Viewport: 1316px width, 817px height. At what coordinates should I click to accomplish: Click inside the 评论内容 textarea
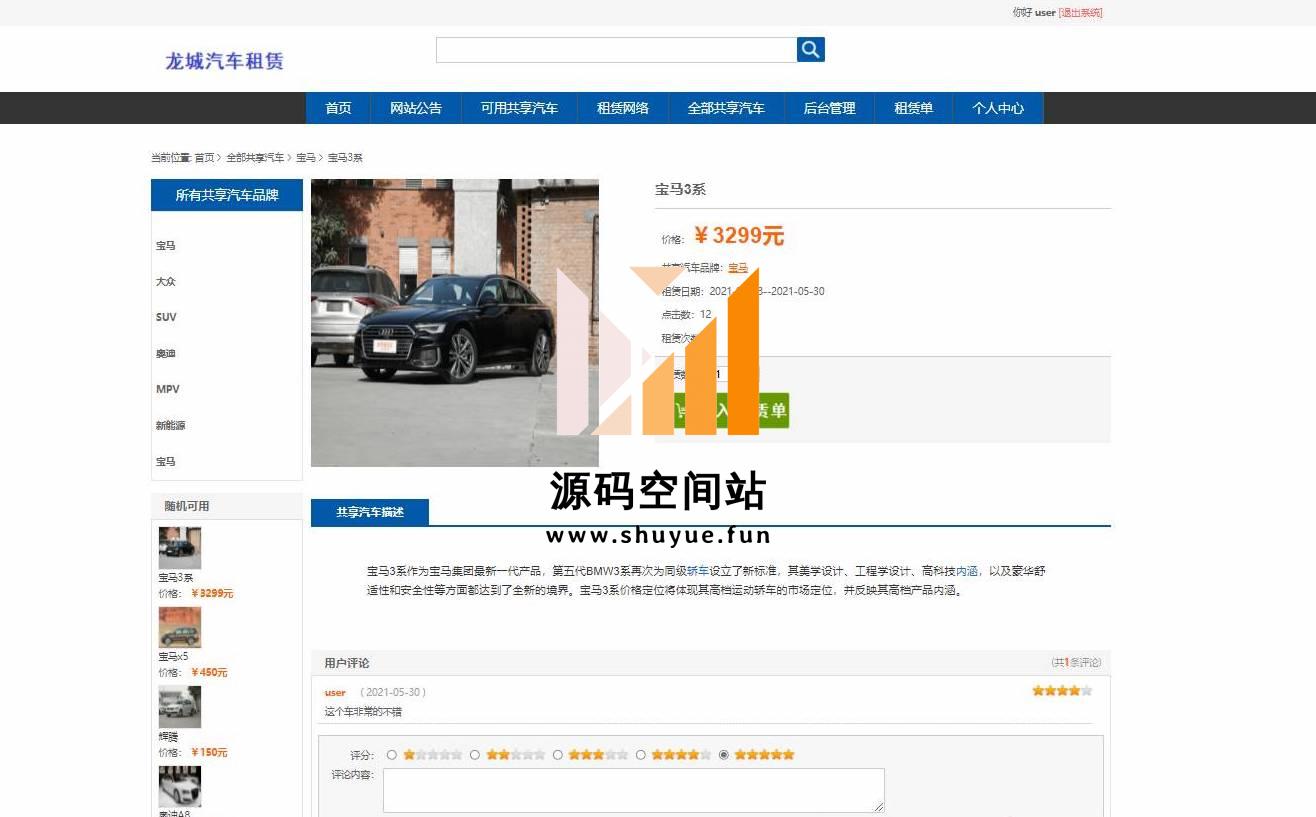[634, 790]
